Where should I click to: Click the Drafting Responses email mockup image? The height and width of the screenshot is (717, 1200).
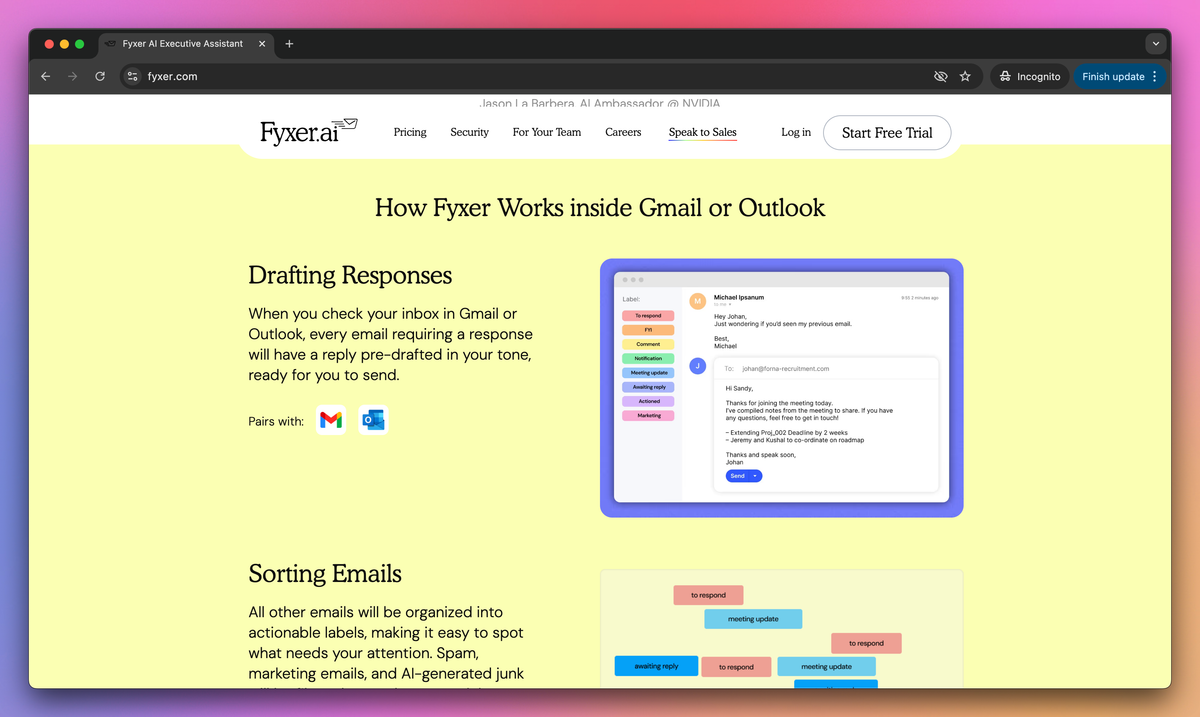[x=781, y=388]
